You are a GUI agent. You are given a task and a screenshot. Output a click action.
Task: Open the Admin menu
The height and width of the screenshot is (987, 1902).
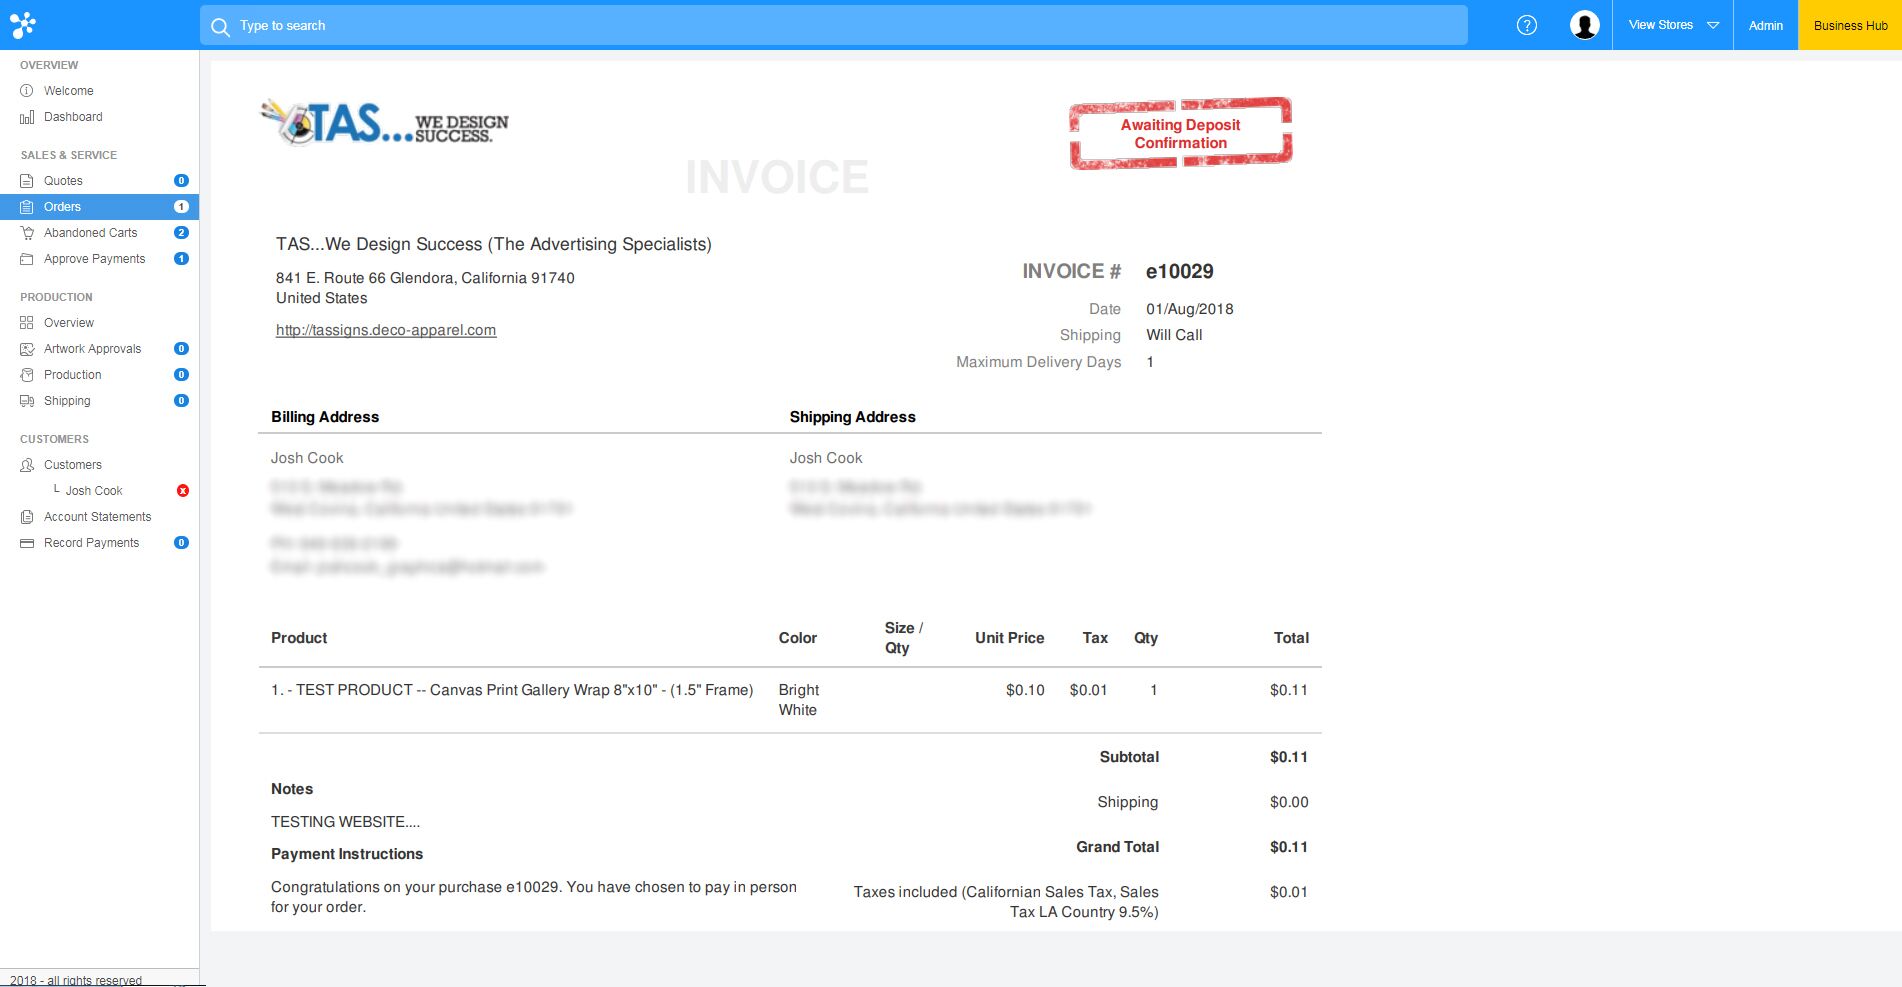coord(1765,25)
